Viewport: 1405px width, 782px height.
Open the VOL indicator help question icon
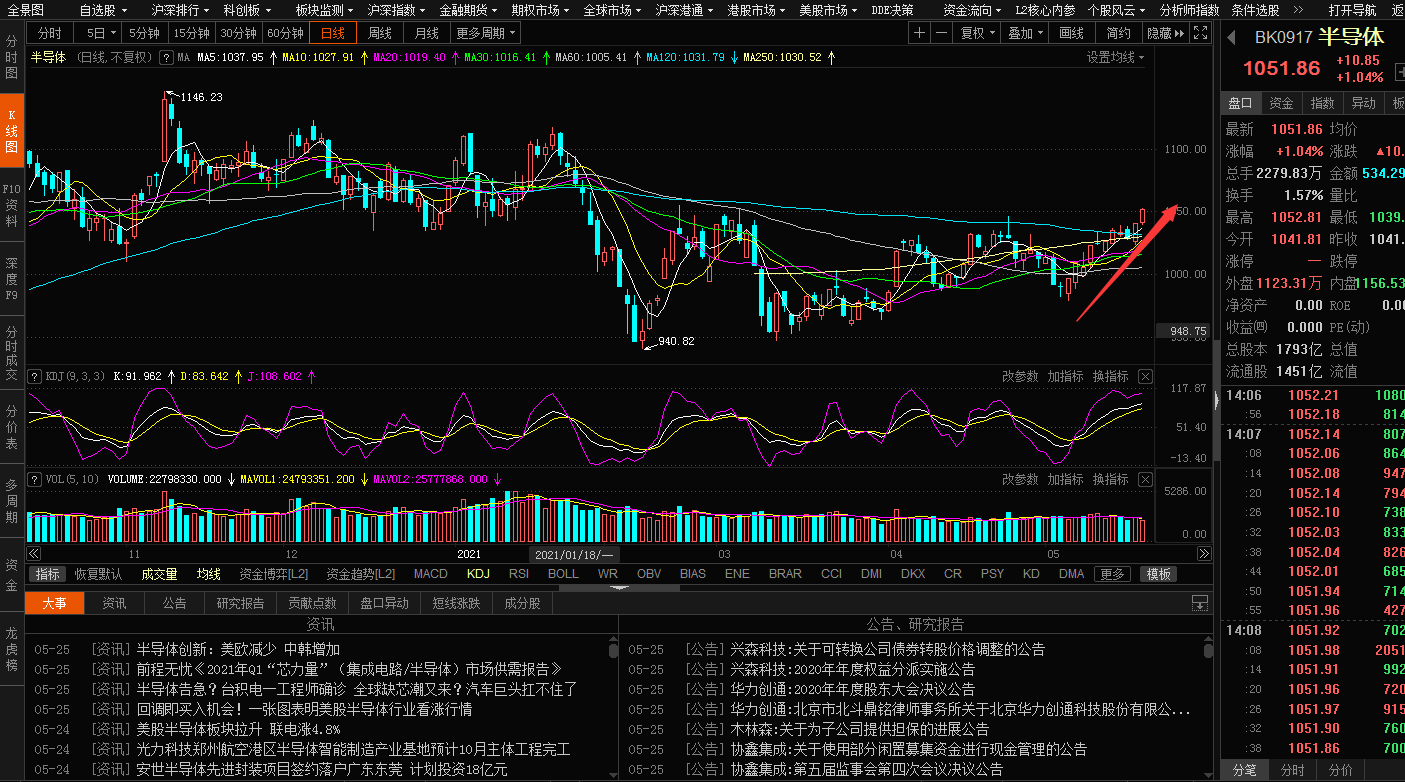tap(36, 479)
